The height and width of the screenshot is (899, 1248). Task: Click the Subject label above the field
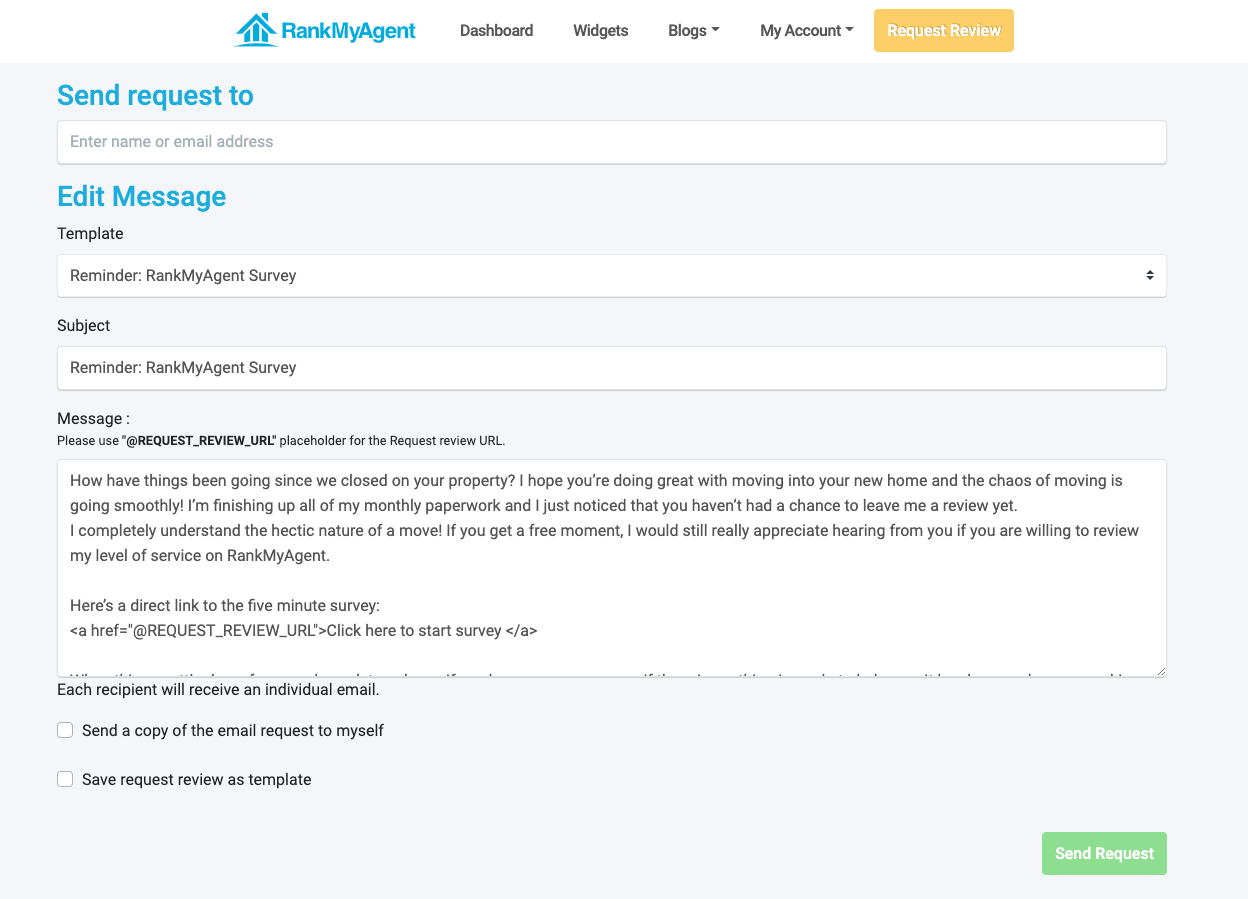(84, 326)
